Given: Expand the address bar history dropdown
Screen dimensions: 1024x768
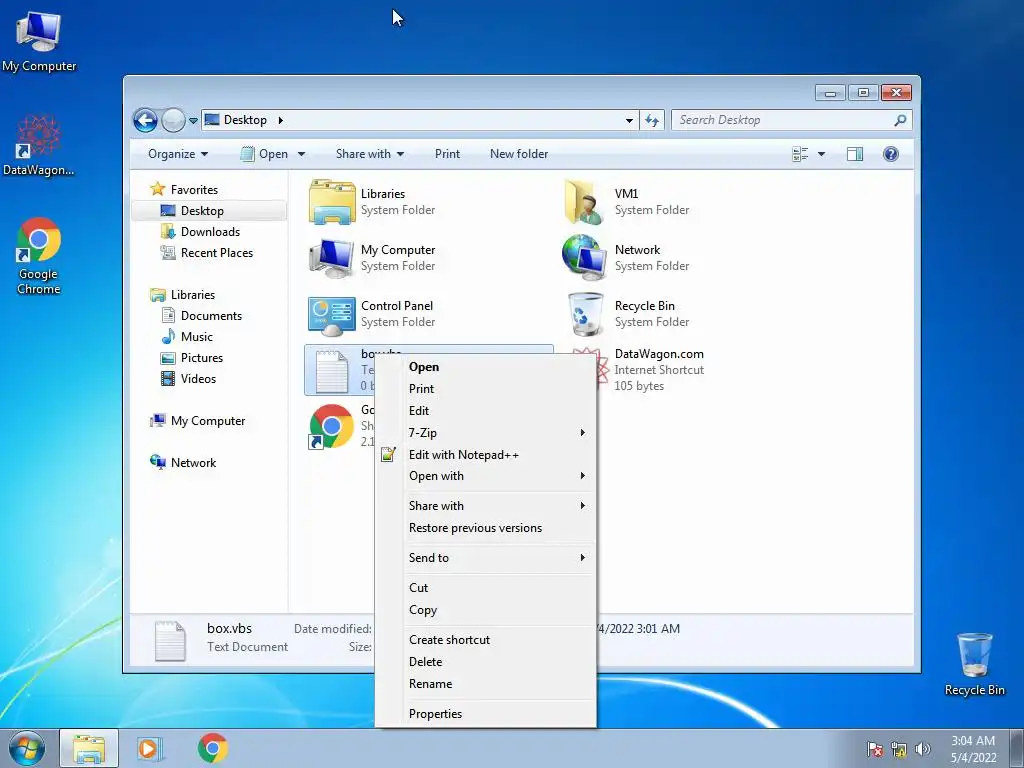Looking at the screenshot, I should pos(629,120).
